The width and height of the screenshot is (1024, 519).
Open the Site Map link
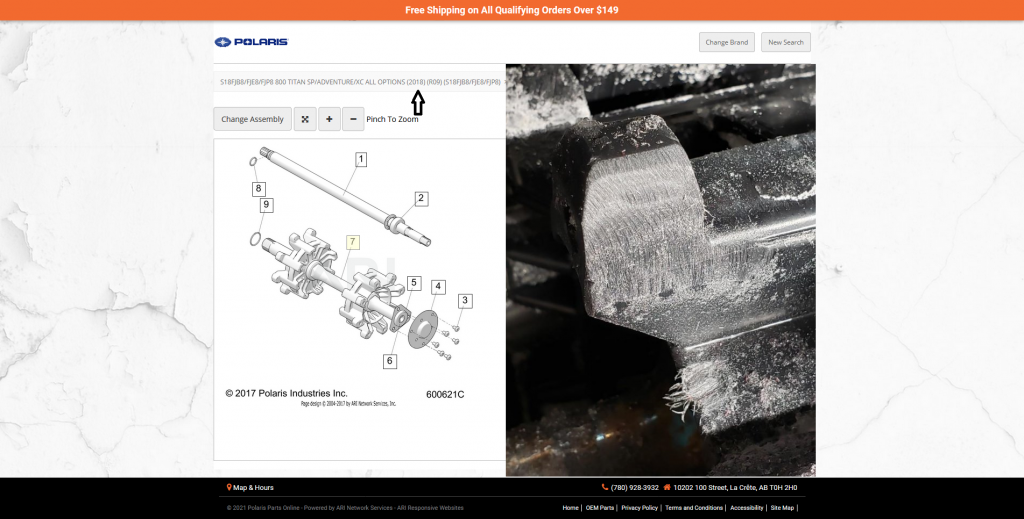[782, 508]
